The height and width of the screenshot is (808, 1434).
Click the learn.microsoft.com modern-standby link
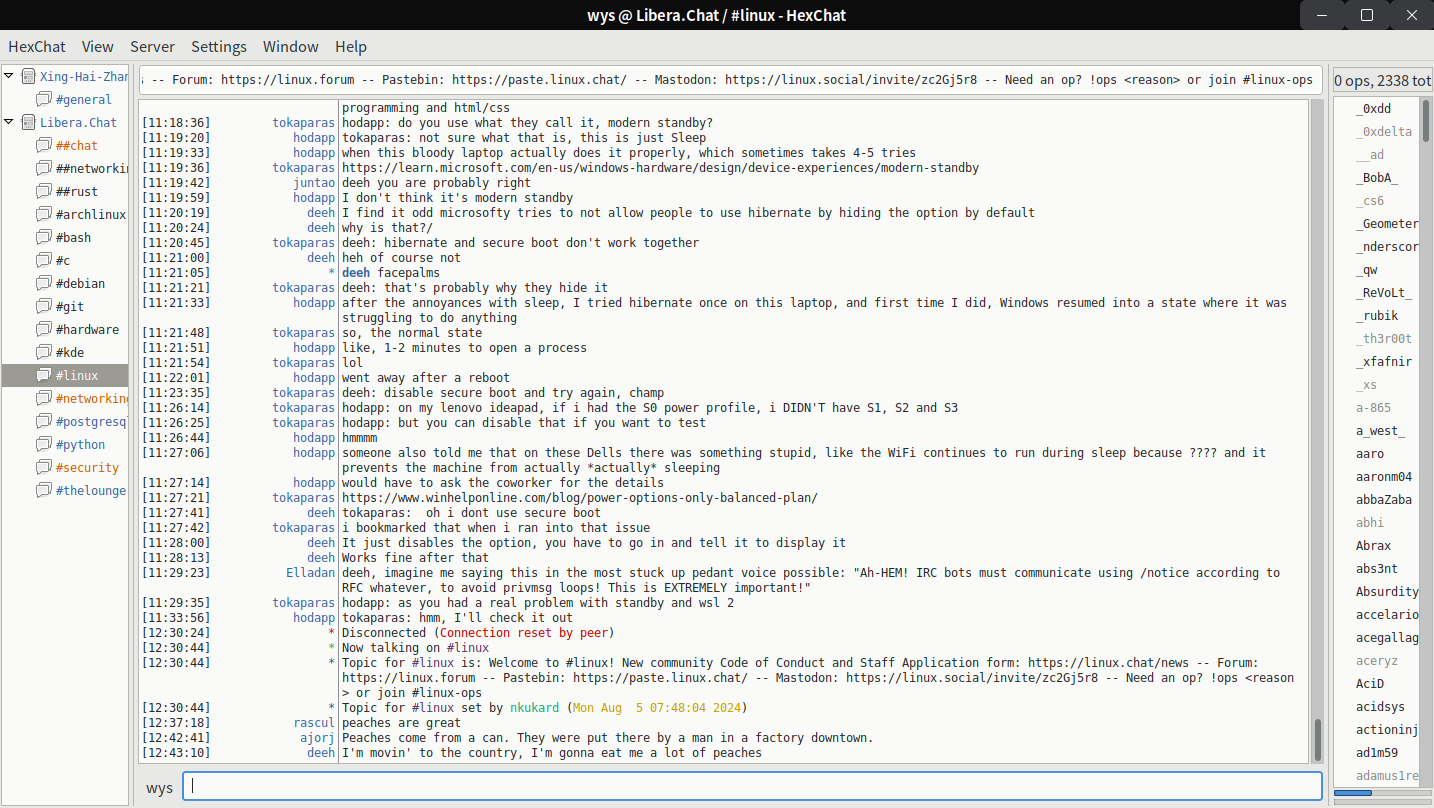click(660, 168)
